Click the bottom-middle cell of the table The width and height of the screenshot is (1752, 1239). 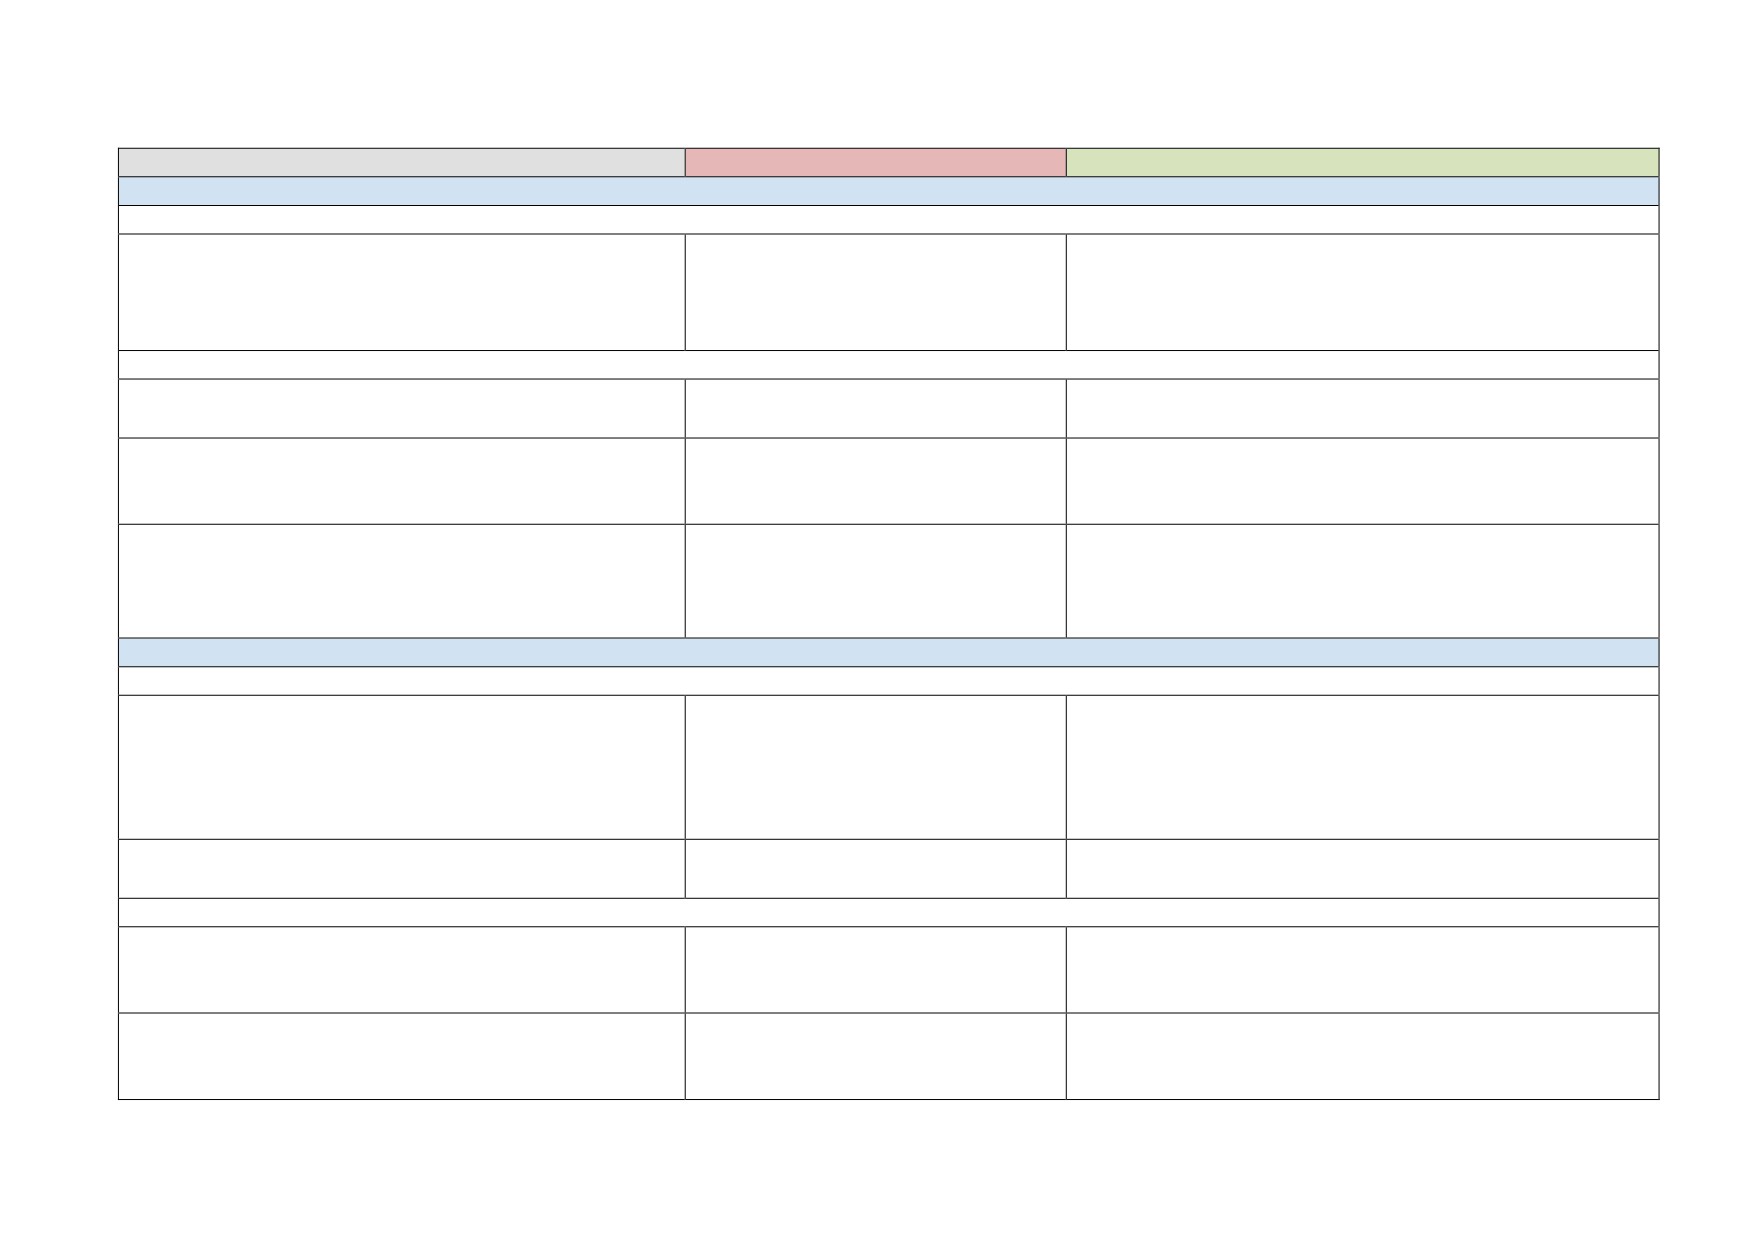point(875,1056)
